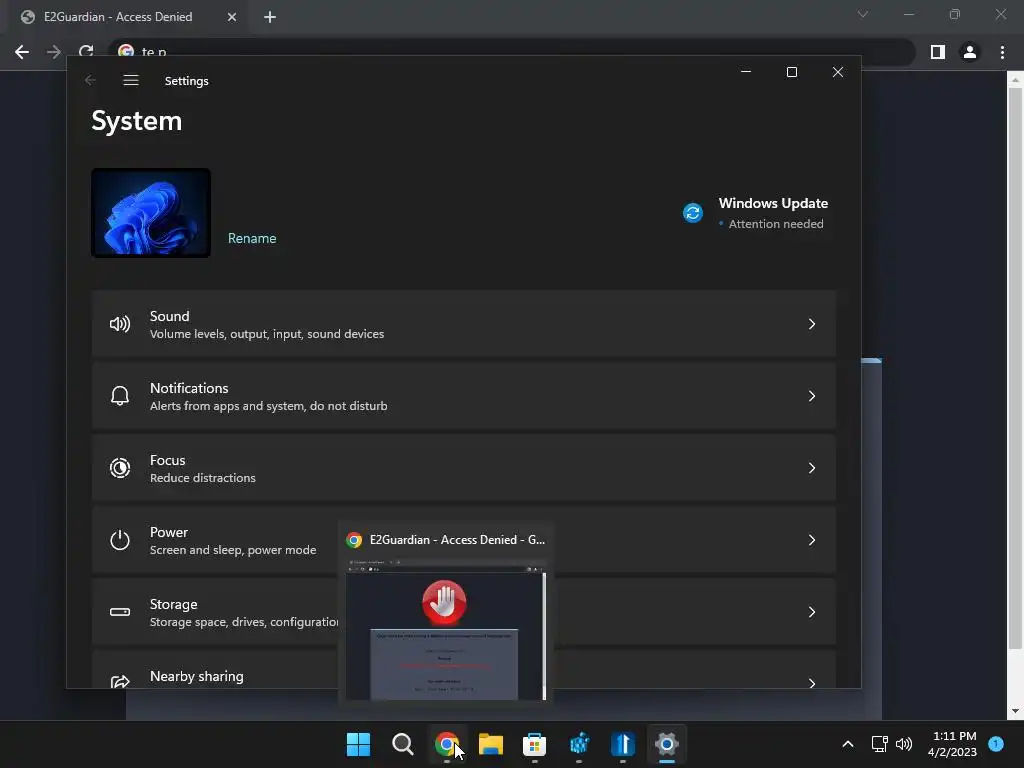Expand the Storage row chevron
The width and height of the screenshot is (1024, 768).
click(812, 612)
